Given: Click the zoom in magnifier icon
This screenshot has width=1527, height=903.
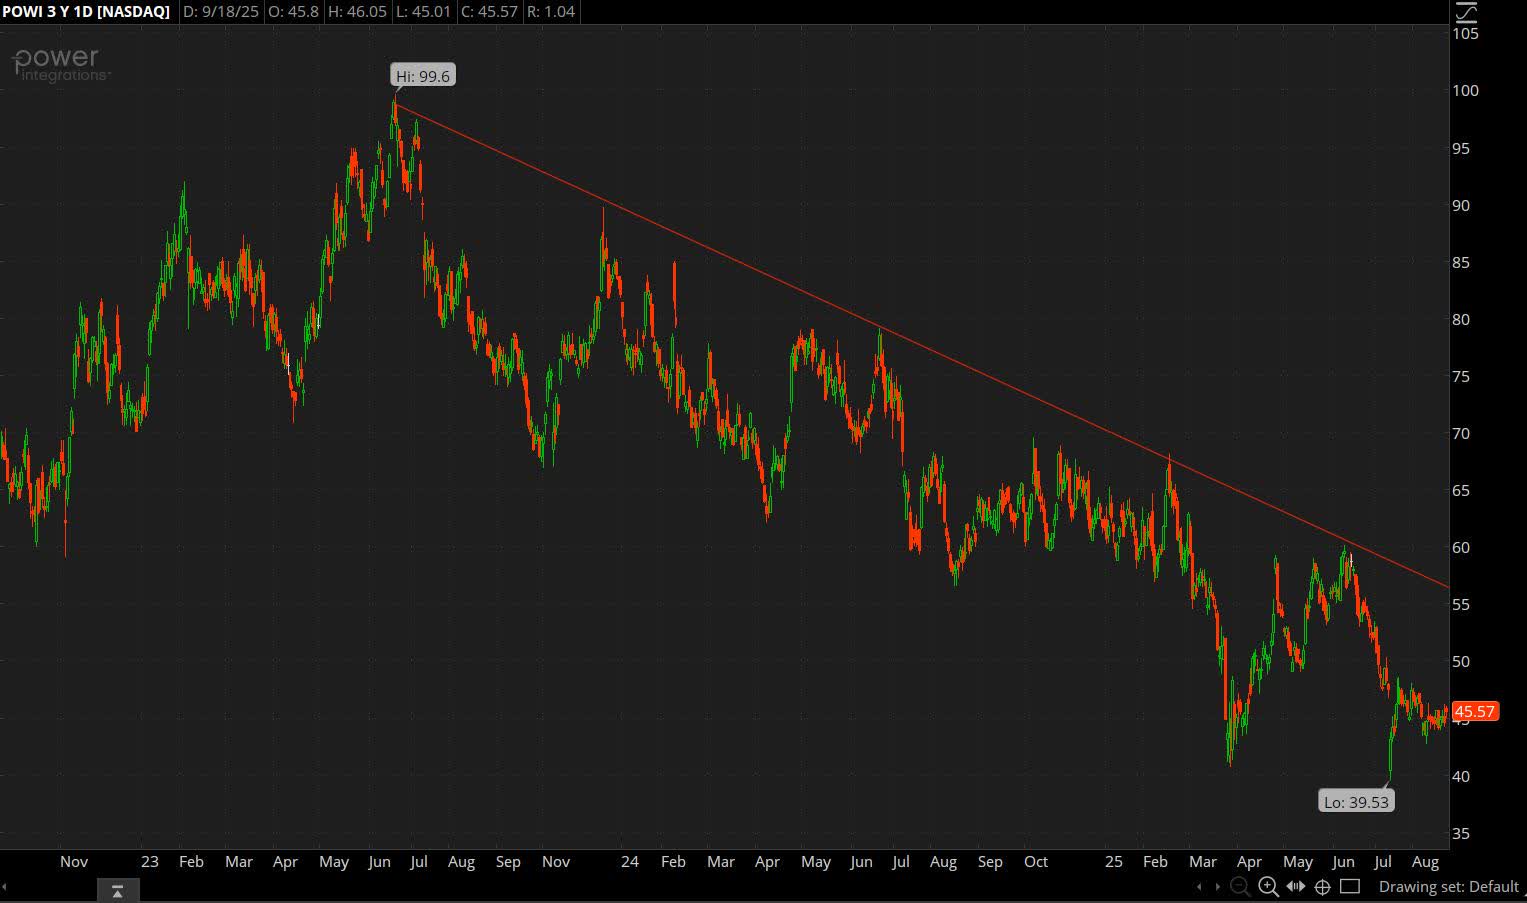Looking at the screenshot, I should [x=1268, y=886].
